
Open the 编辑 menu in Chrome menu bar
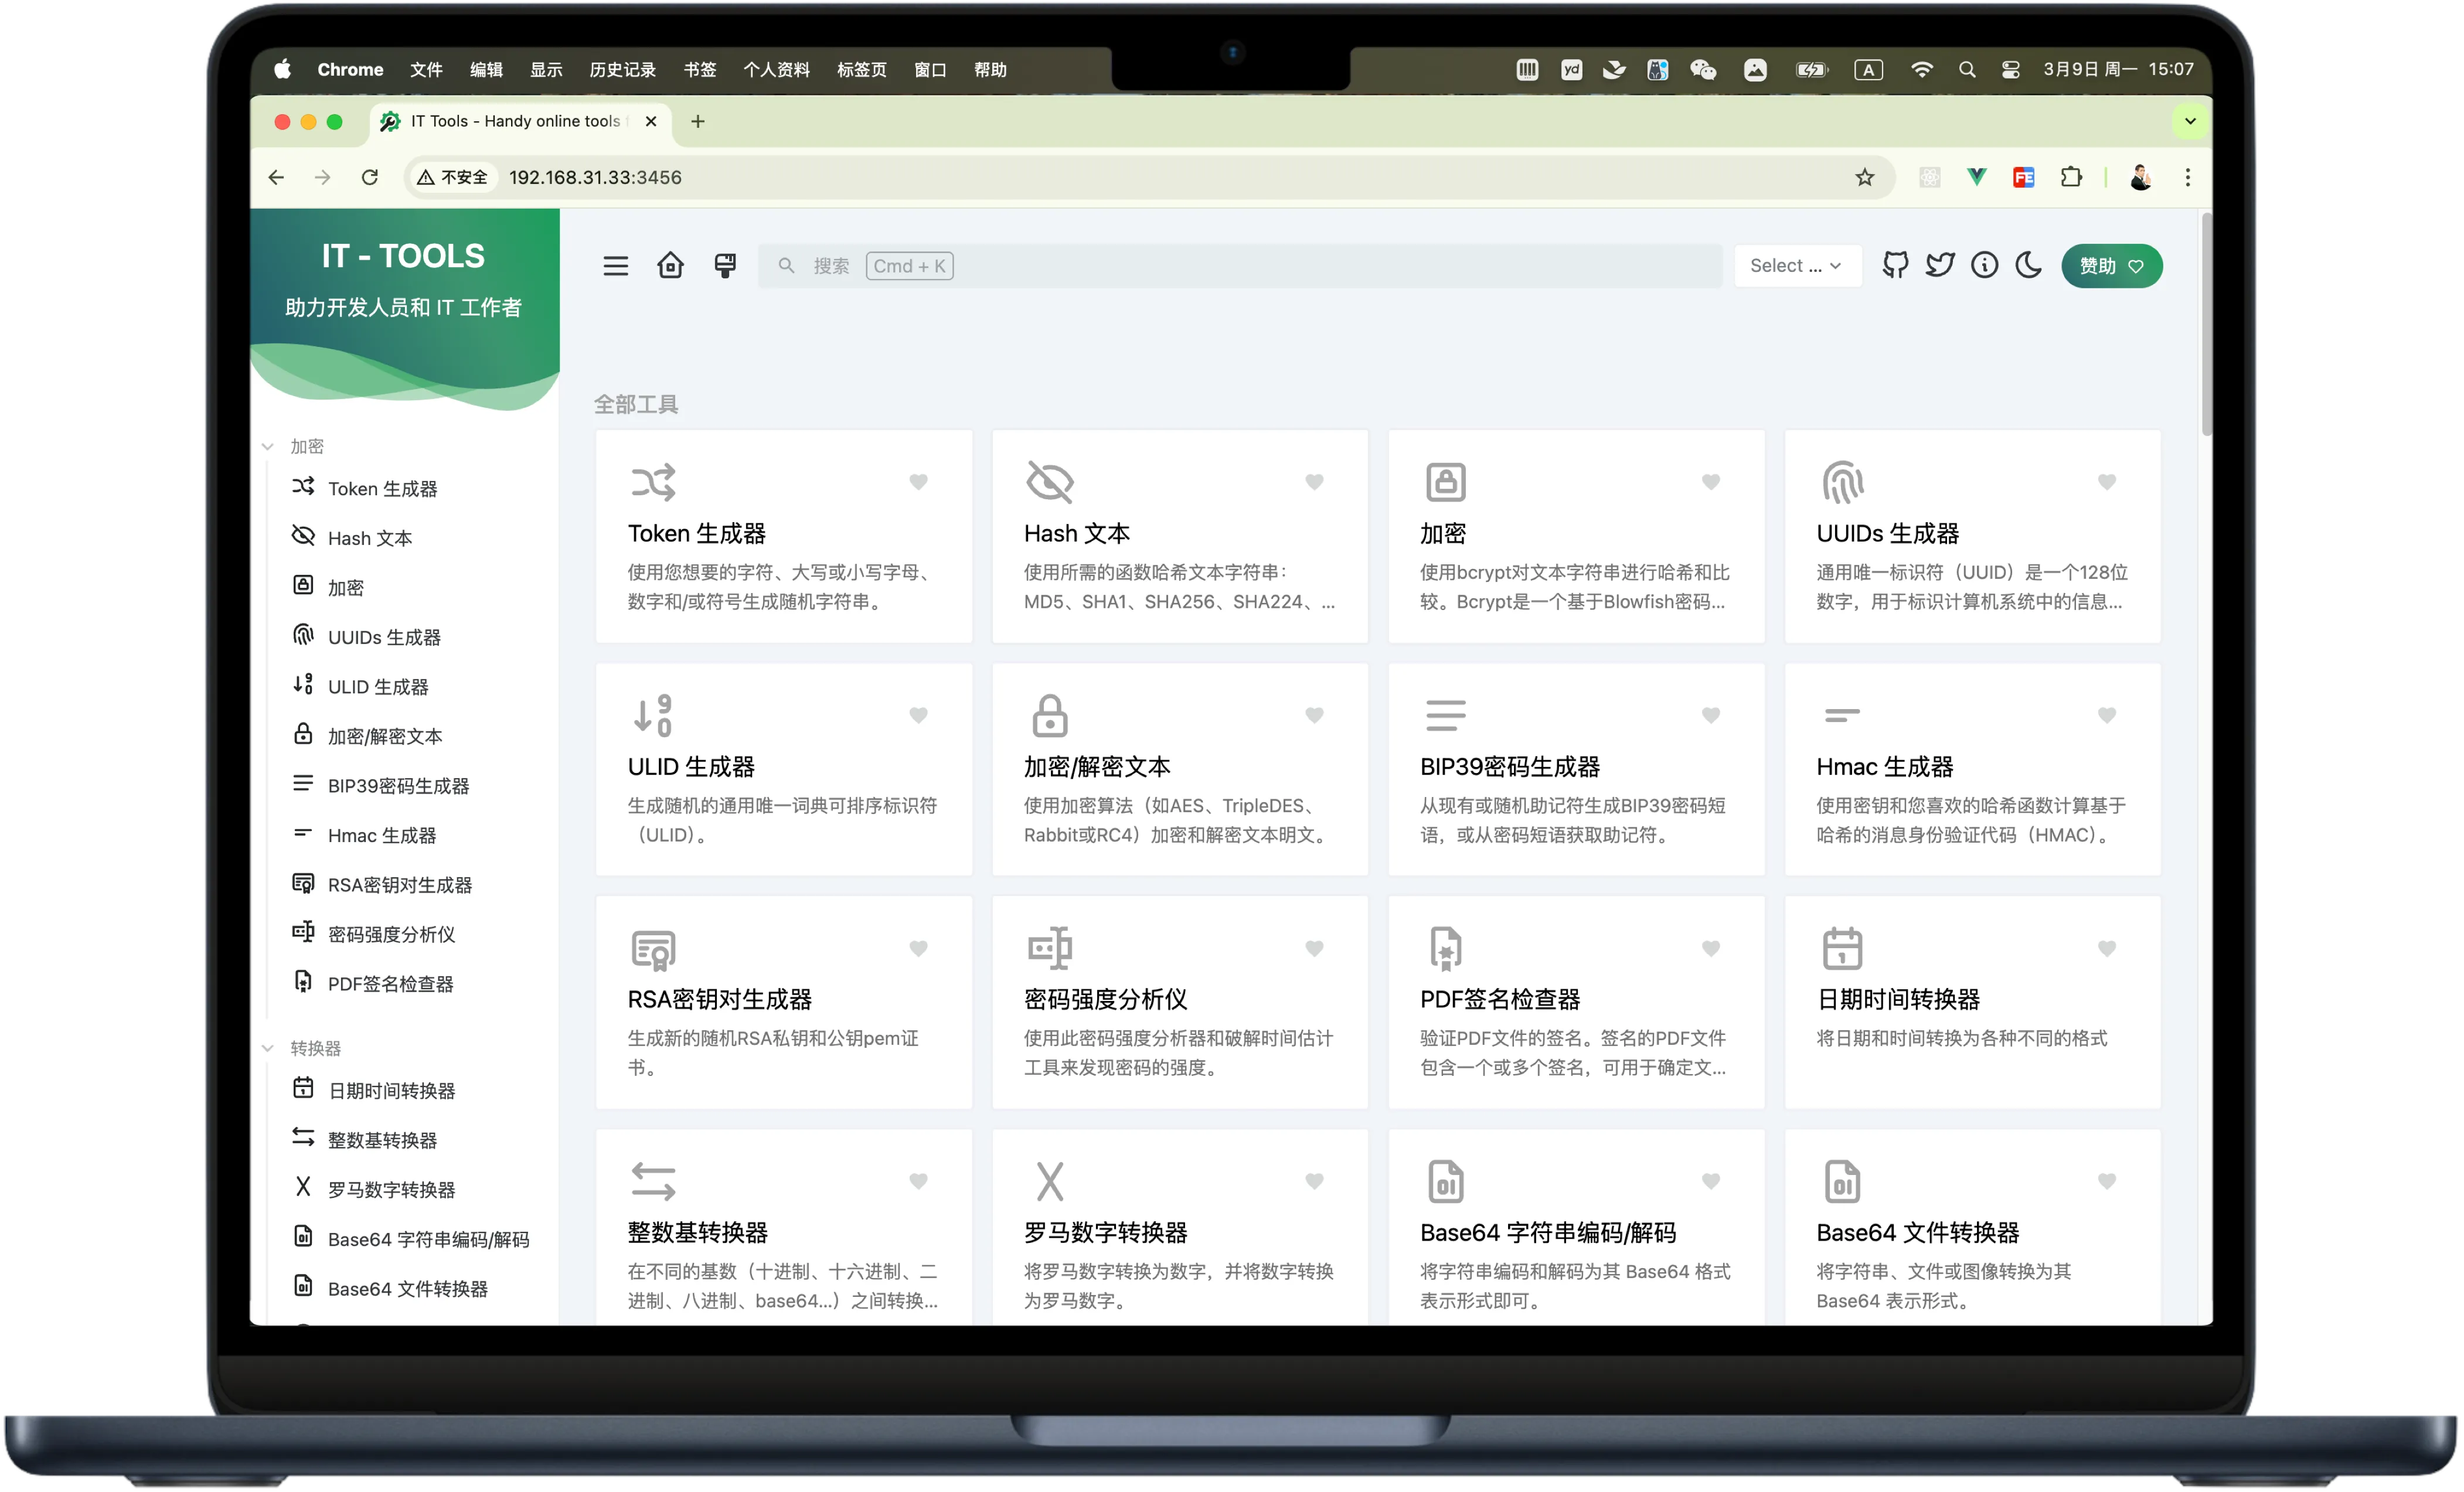486,69
